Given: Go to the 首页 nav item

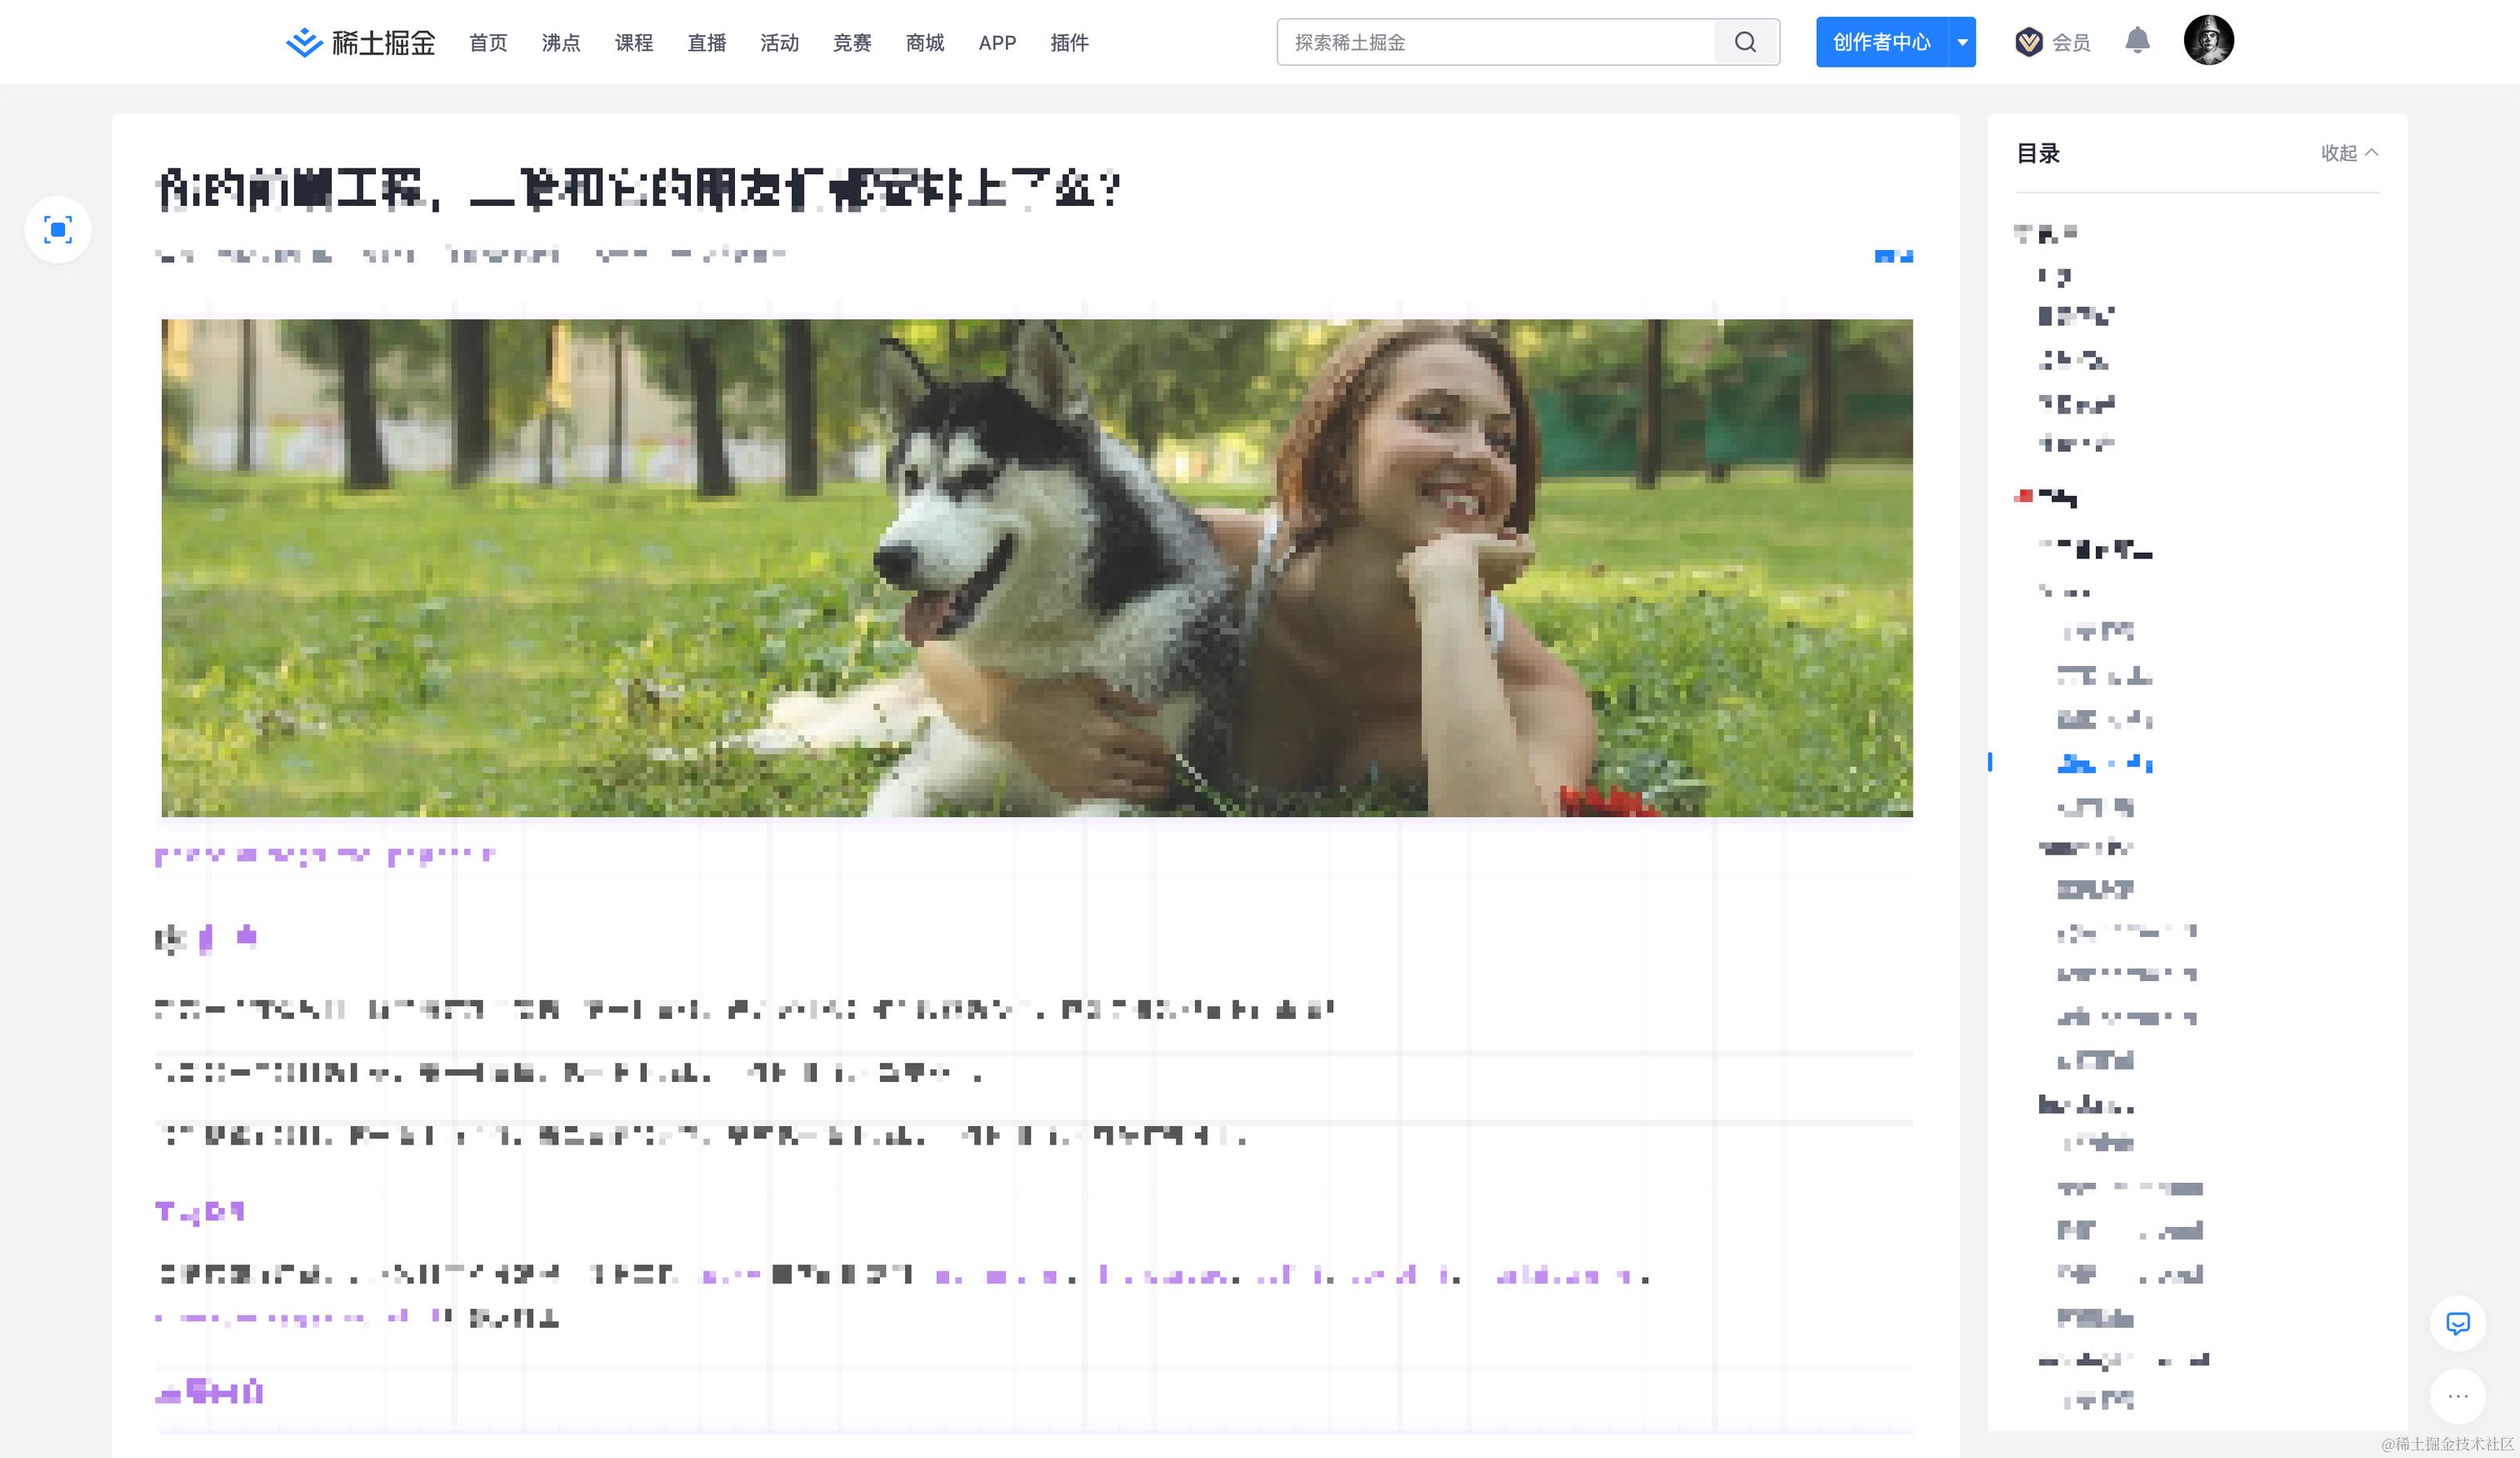Looking at the screenshot, I should (488, 43).
